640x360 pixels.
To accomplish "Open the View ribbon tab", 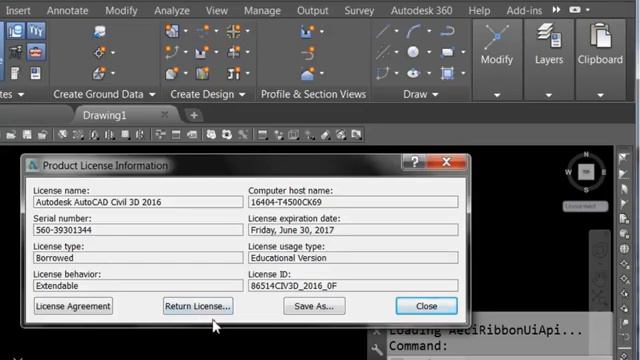I will click(x=217, y=11).
